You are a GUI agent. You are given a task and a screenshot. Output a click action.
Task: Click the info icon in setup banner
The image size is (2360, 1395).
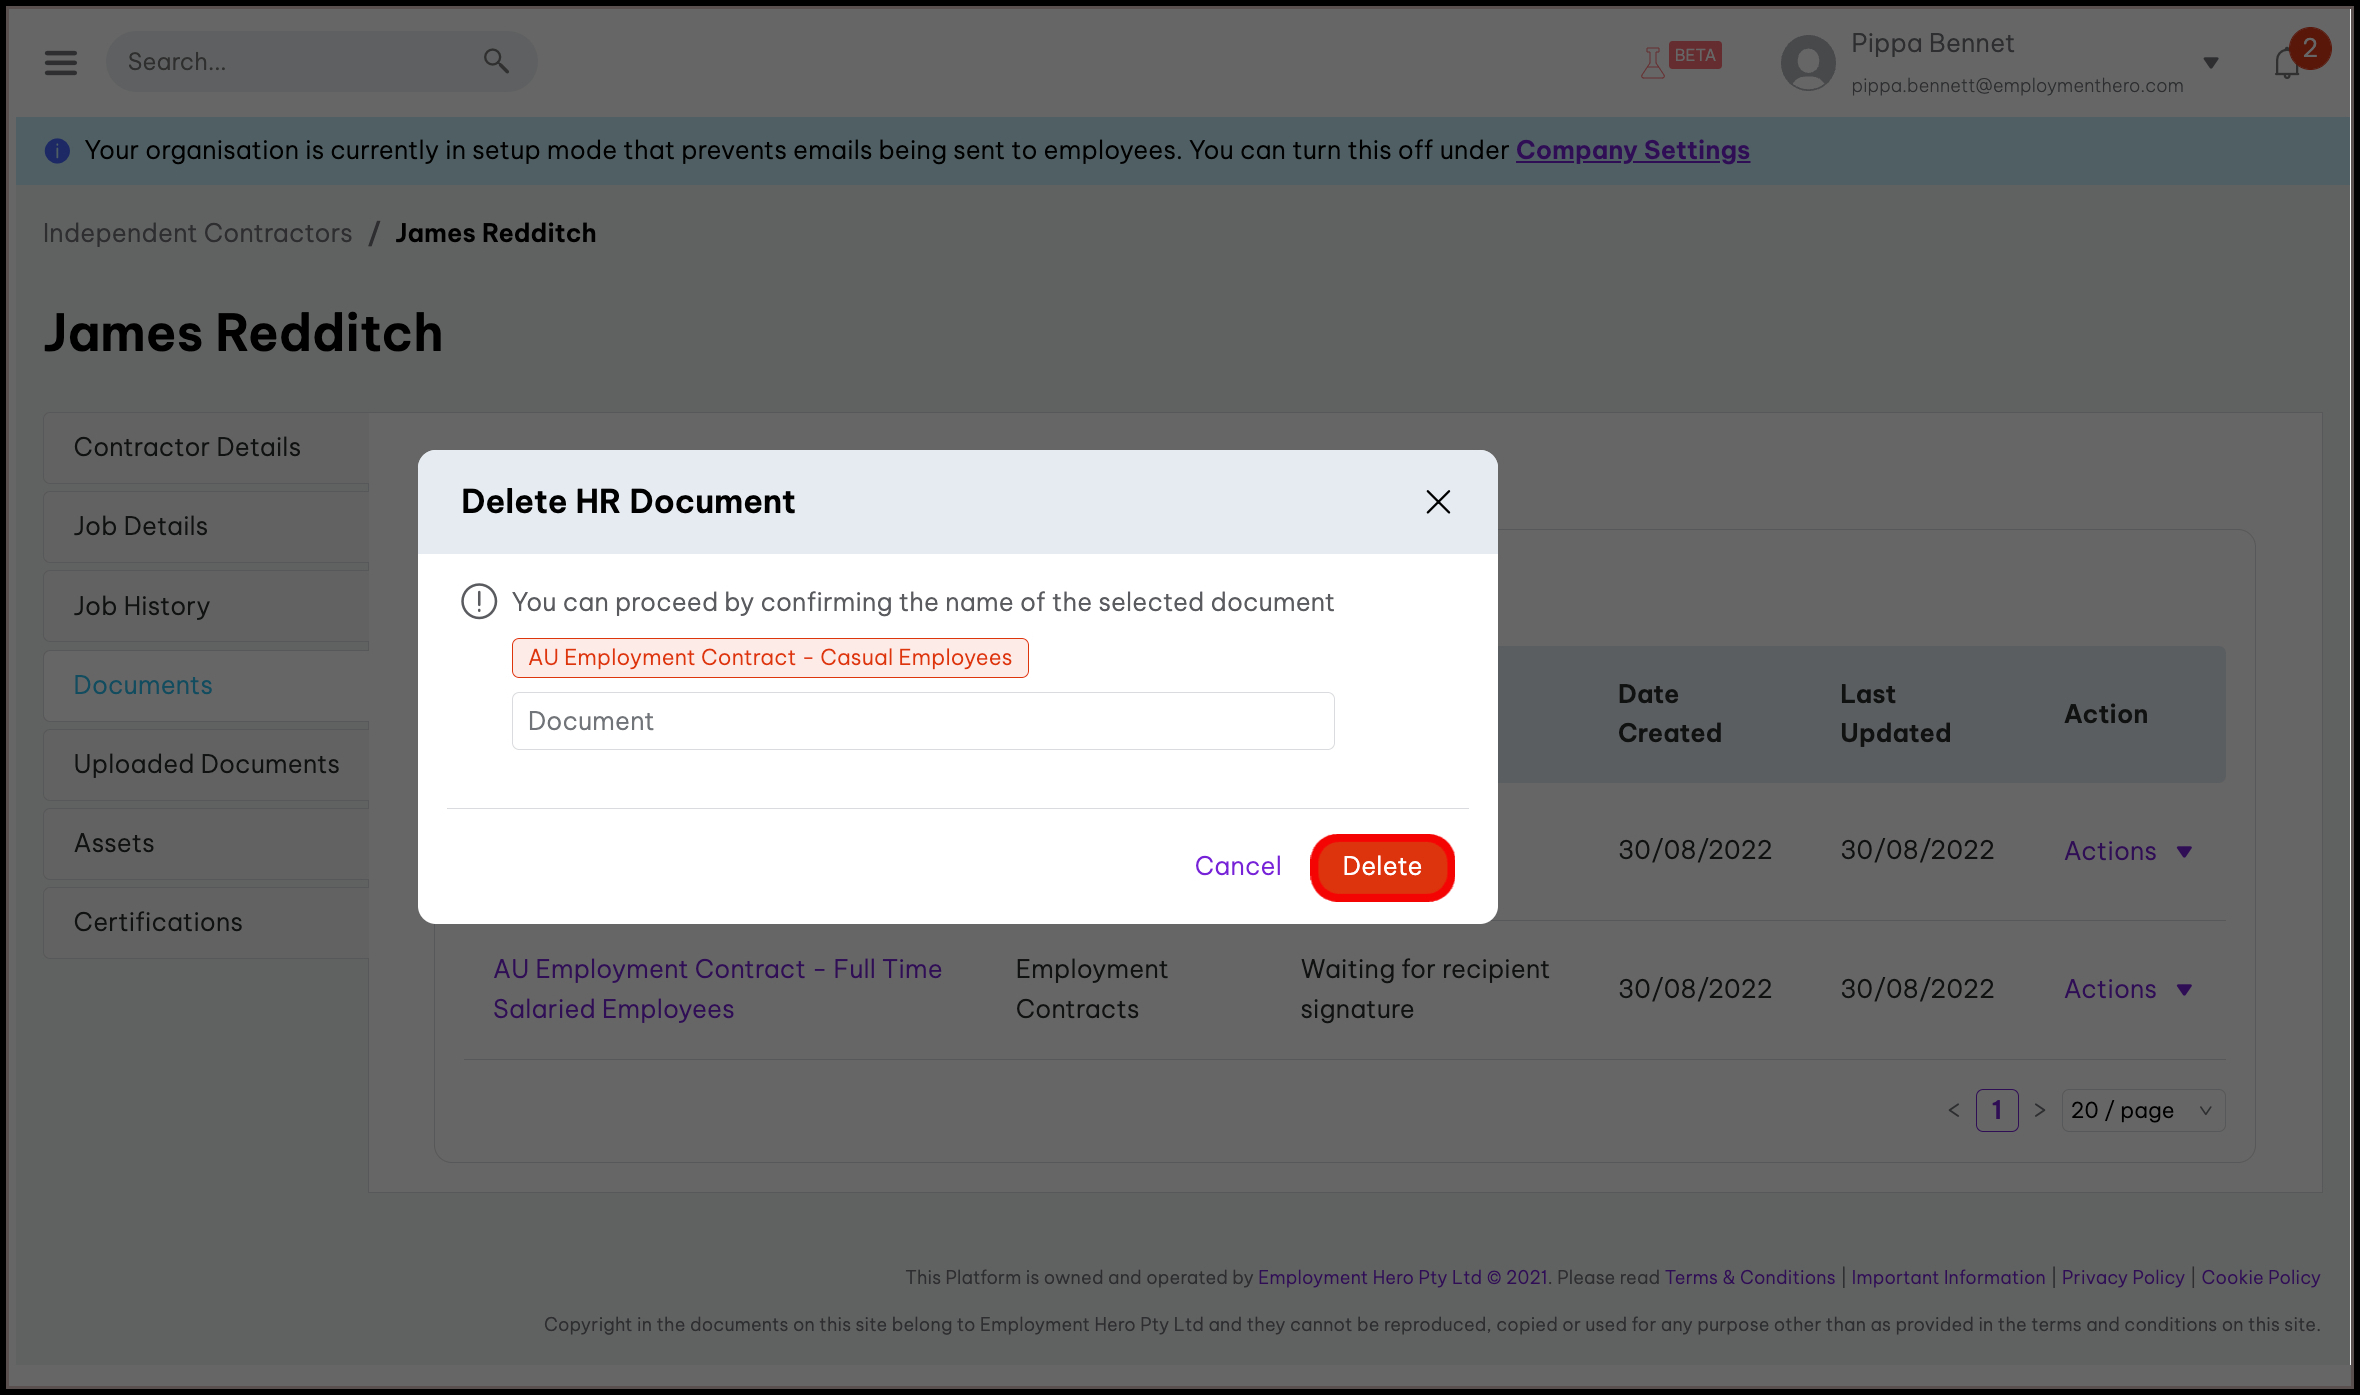pos(57,151)
